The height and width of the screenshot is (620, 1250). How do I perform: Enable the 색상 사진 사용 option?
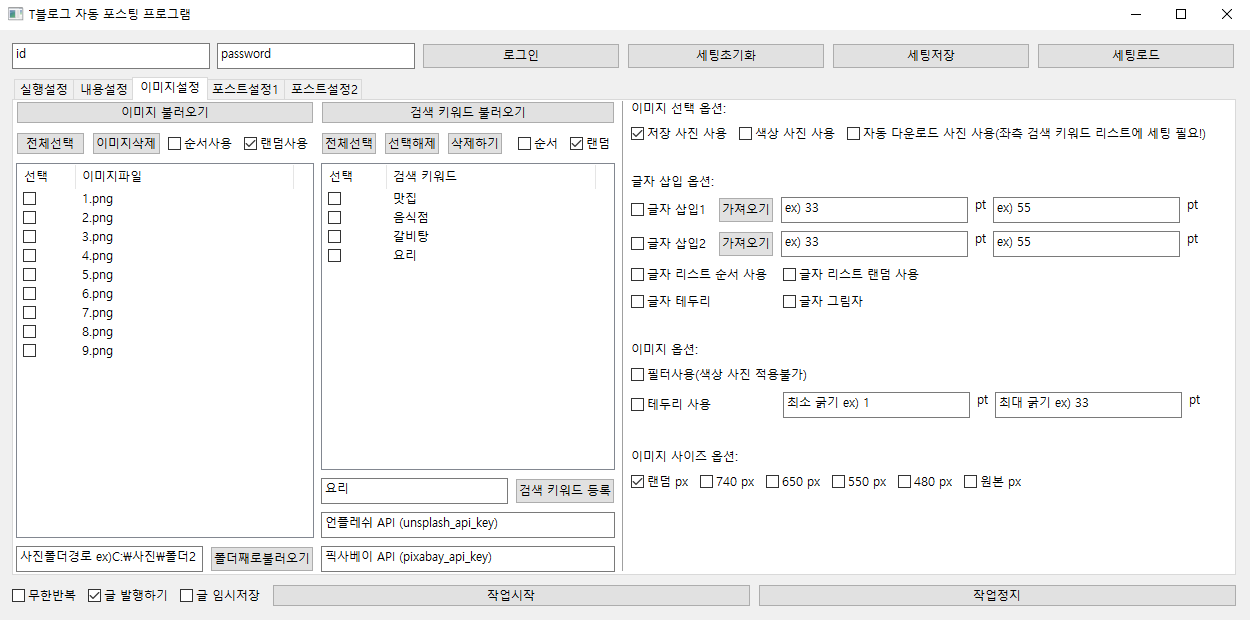(746, 134)
